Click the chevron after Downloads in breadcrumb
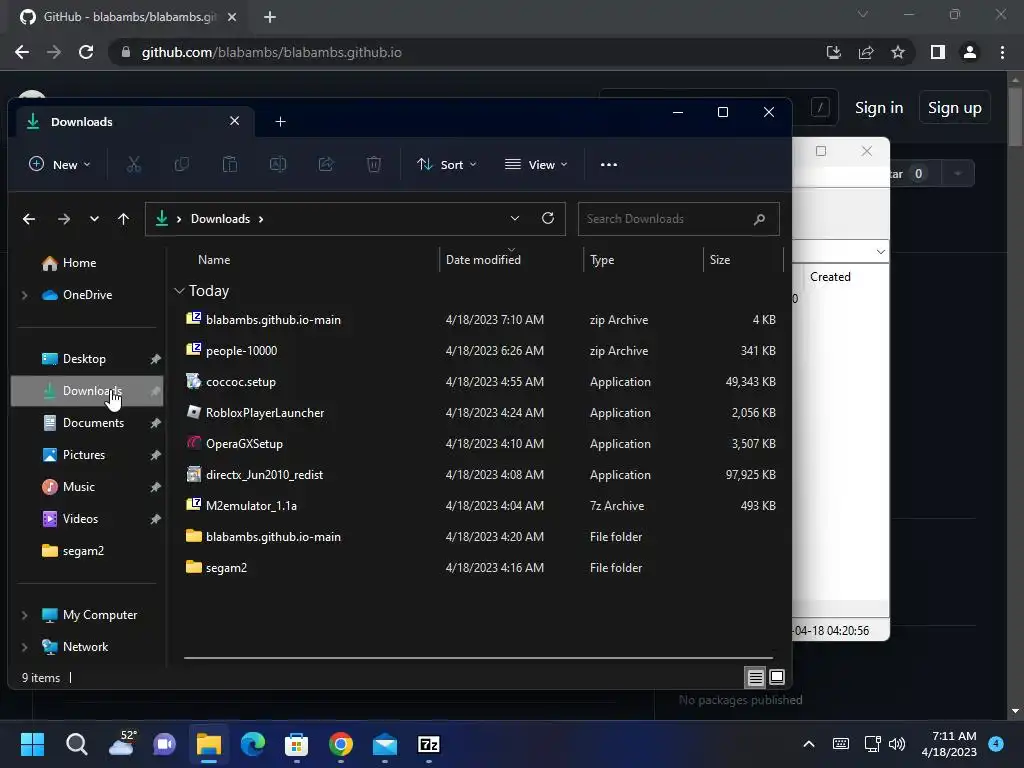This screenshot has height=768, width=1024. pyautogui.click(x=261, y=219)
